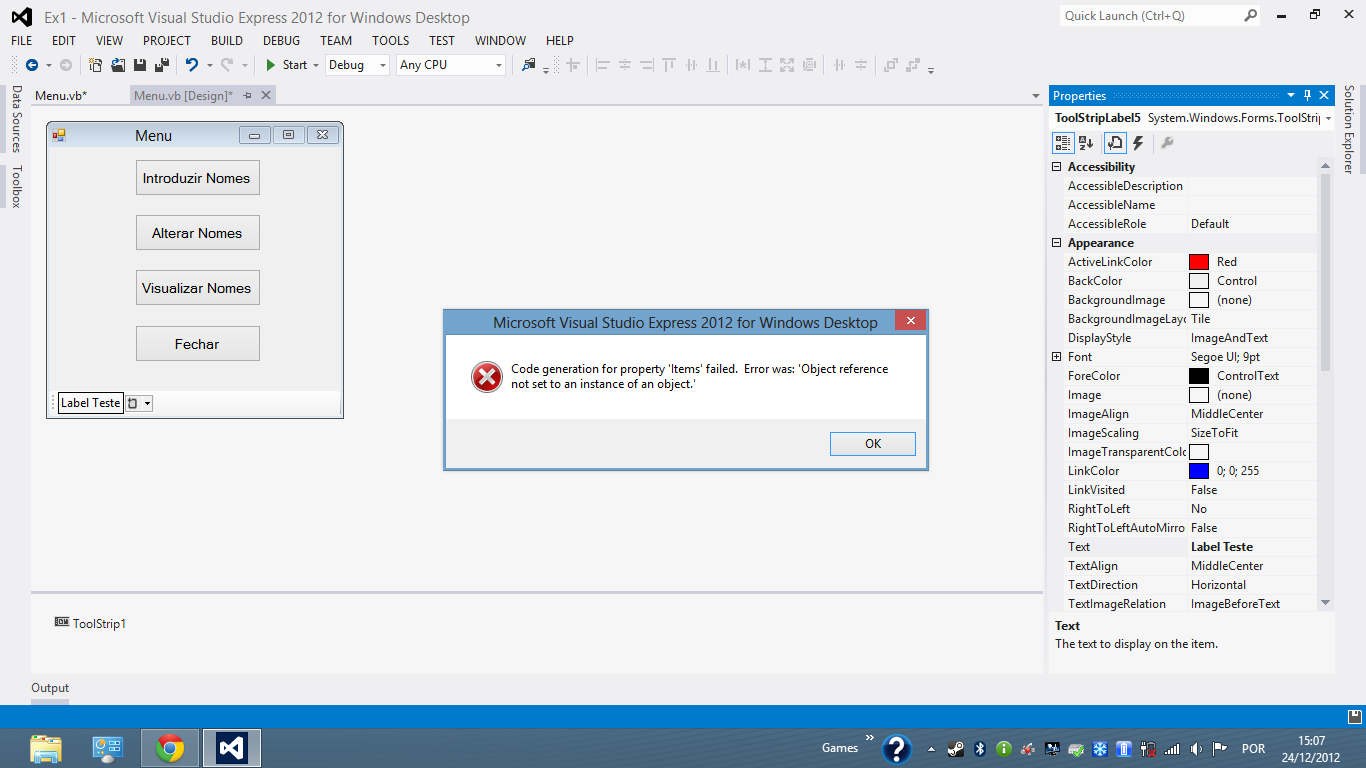1366x768 pixels.
Task: Click the Align Tops layout icon
Action: (669, 65)
